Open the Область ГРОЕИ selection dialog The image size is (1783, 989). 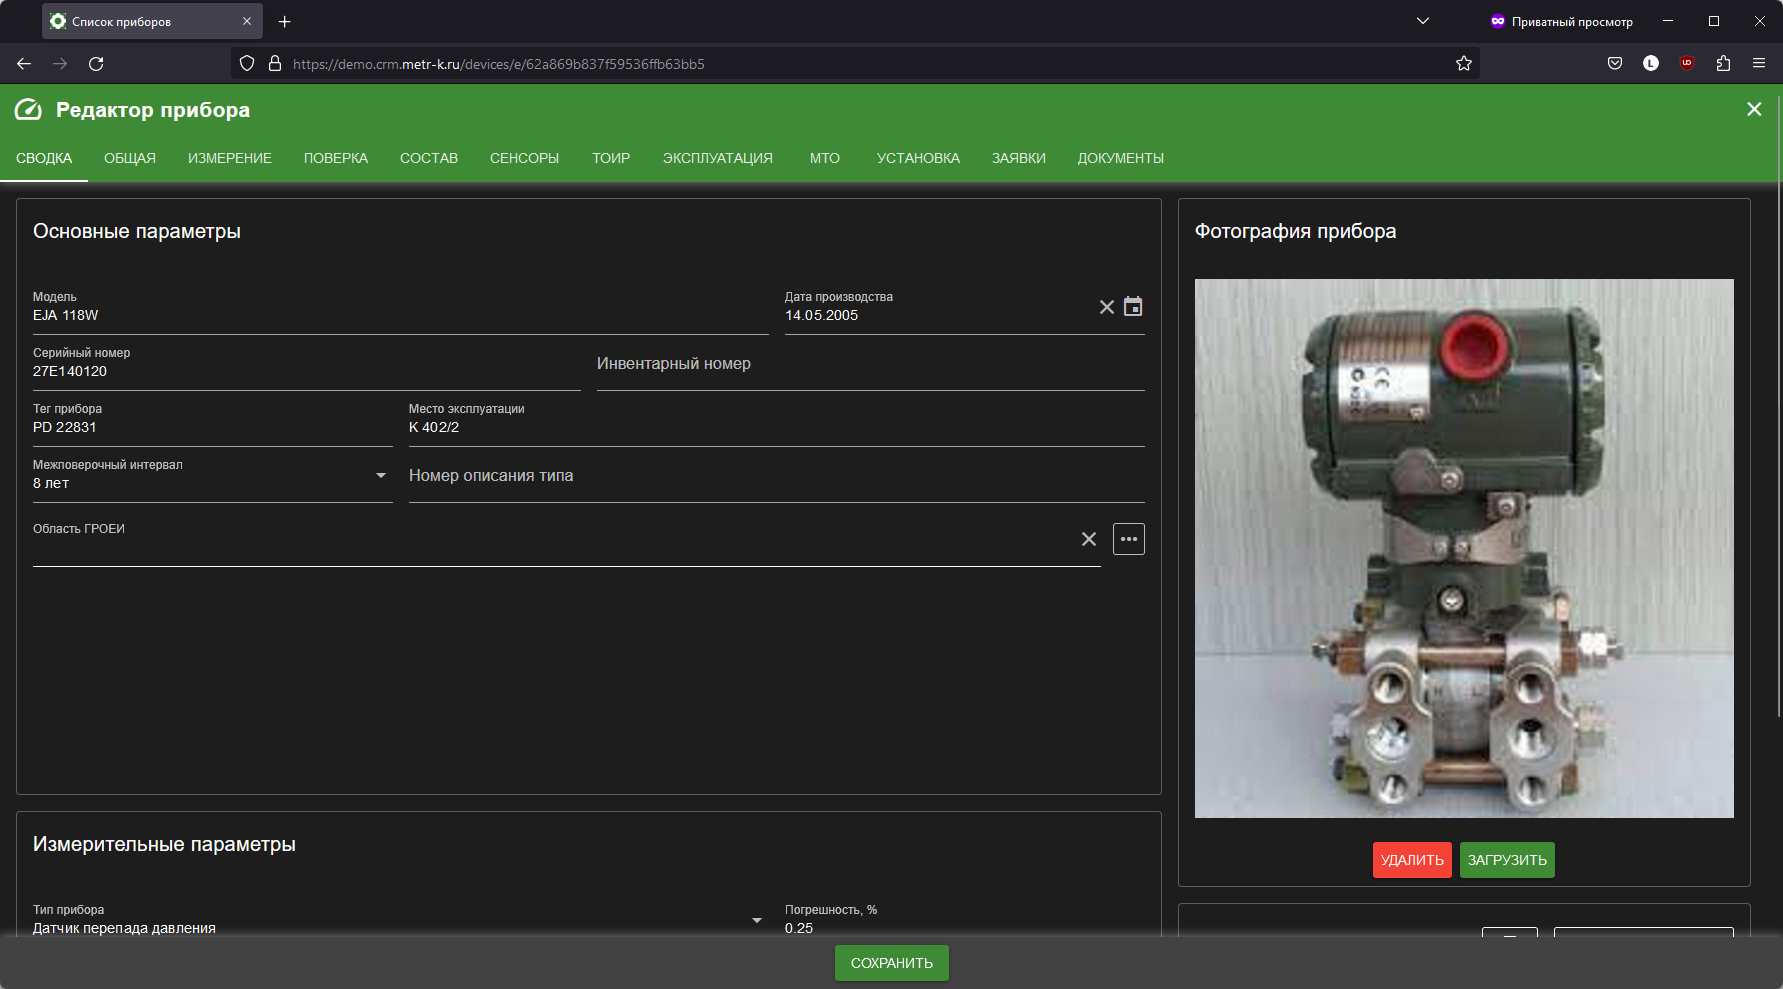pyautogui.click(x=1129, y=539)
